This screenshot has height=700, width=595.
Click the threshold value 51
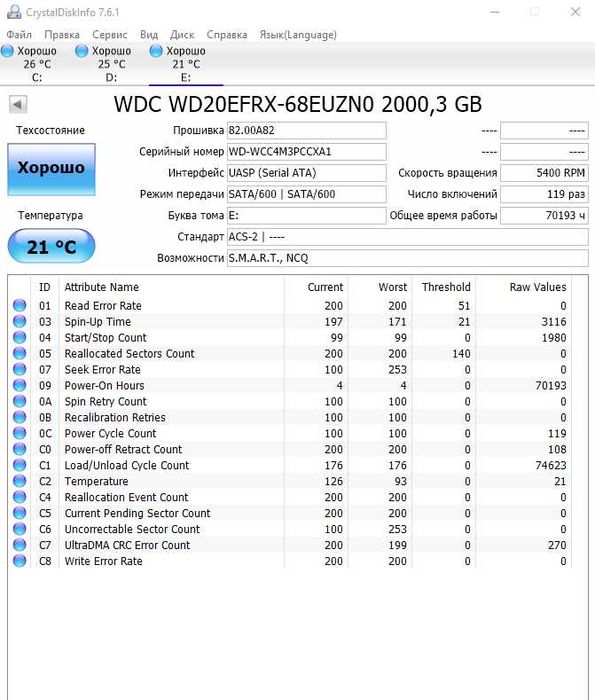tap(464, 306)
